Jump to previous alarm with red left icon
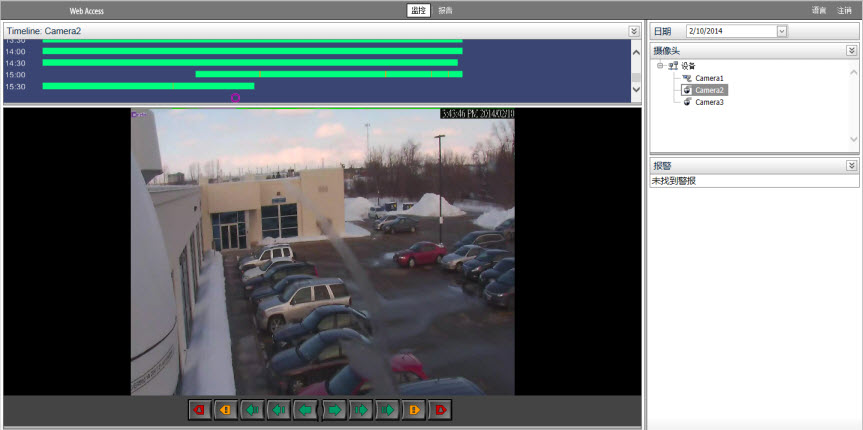The width and height of the screenshot is (863, 430). tap(200, 410)
